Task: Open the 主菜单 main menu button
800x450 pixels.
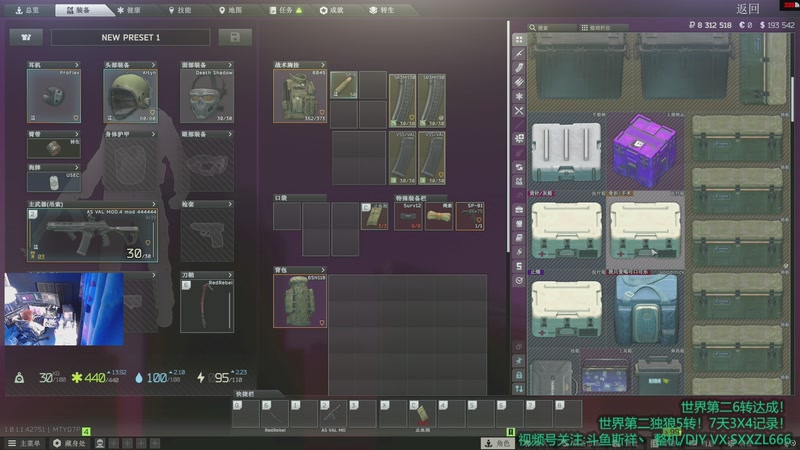Action: click(x=24, y=443)
